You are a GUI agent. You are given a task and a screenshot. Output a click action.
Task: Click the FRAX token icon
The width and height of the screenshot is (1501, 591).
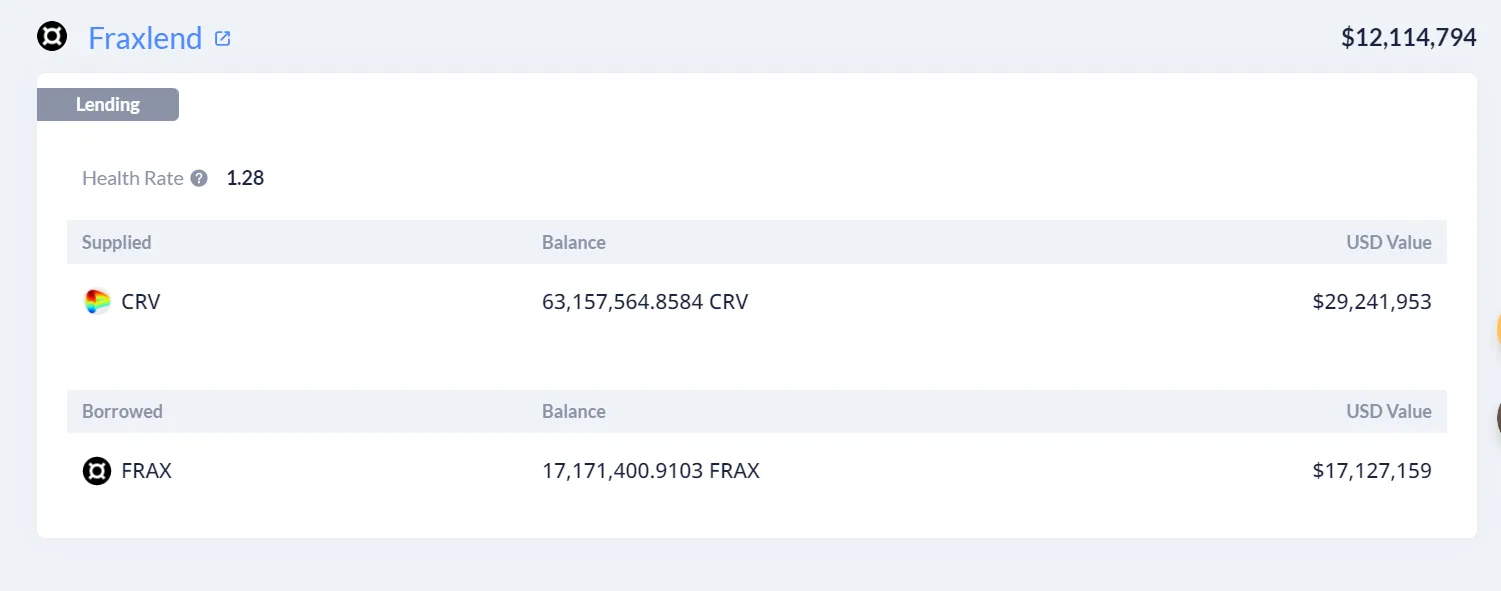97,471
